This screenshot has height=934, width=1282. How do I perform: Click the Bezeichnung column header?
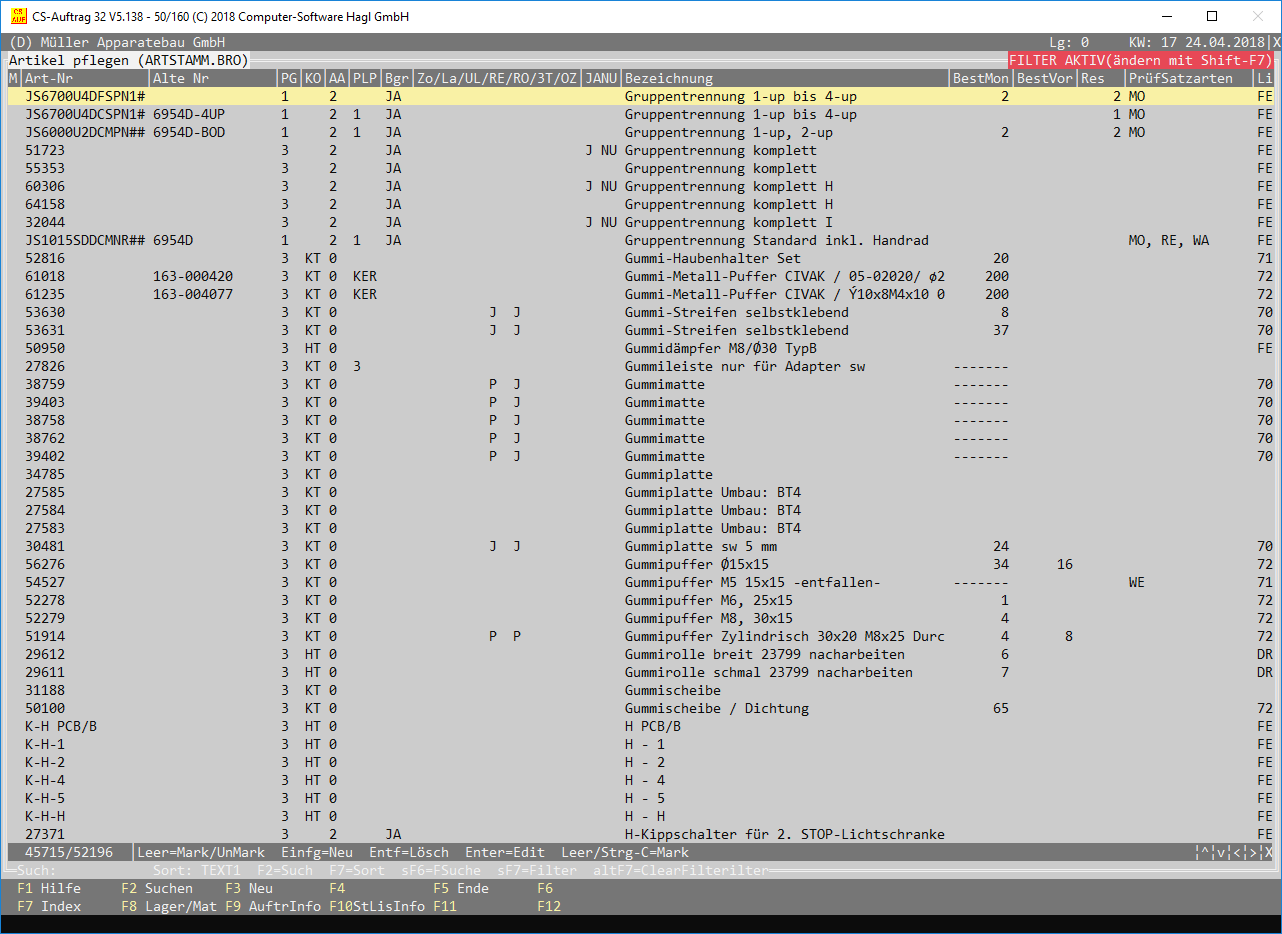tap(669, 79)
